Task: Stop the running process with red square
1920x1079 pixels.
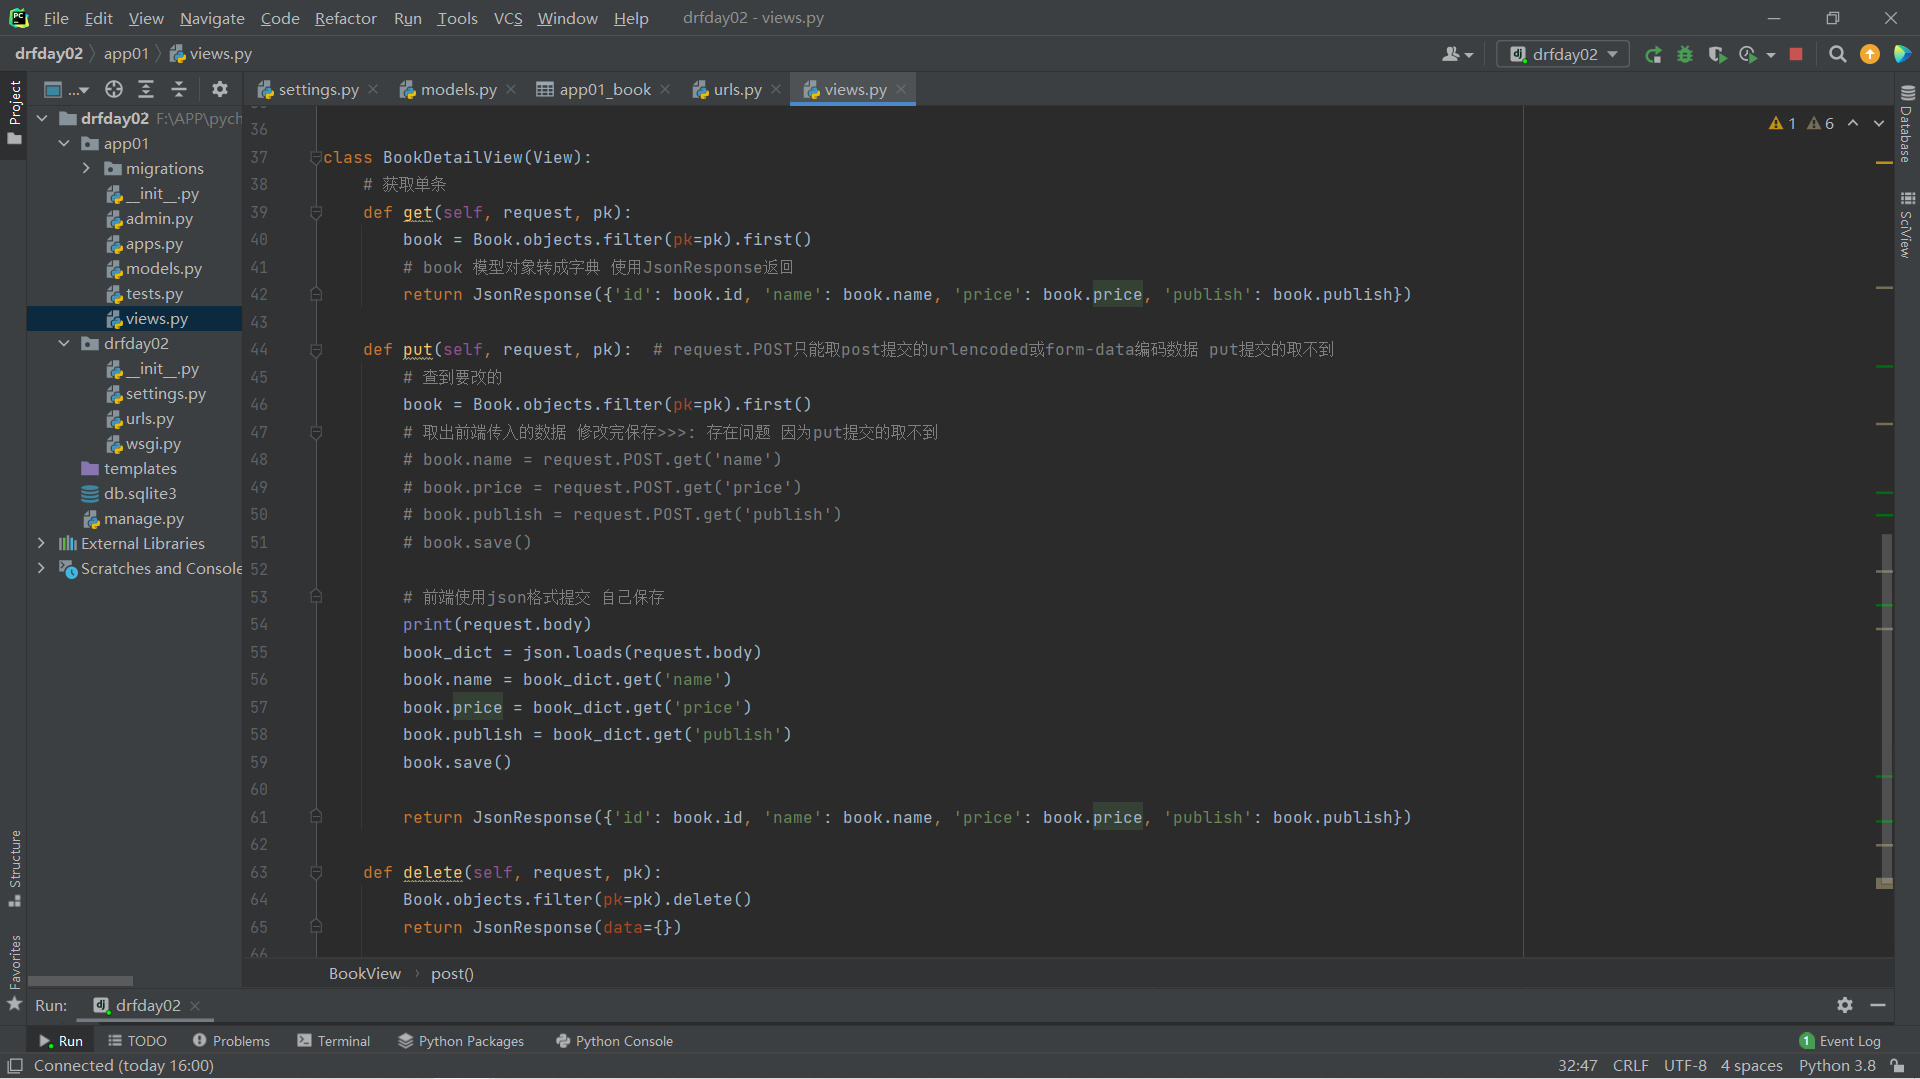Action: click(1796, 55)
